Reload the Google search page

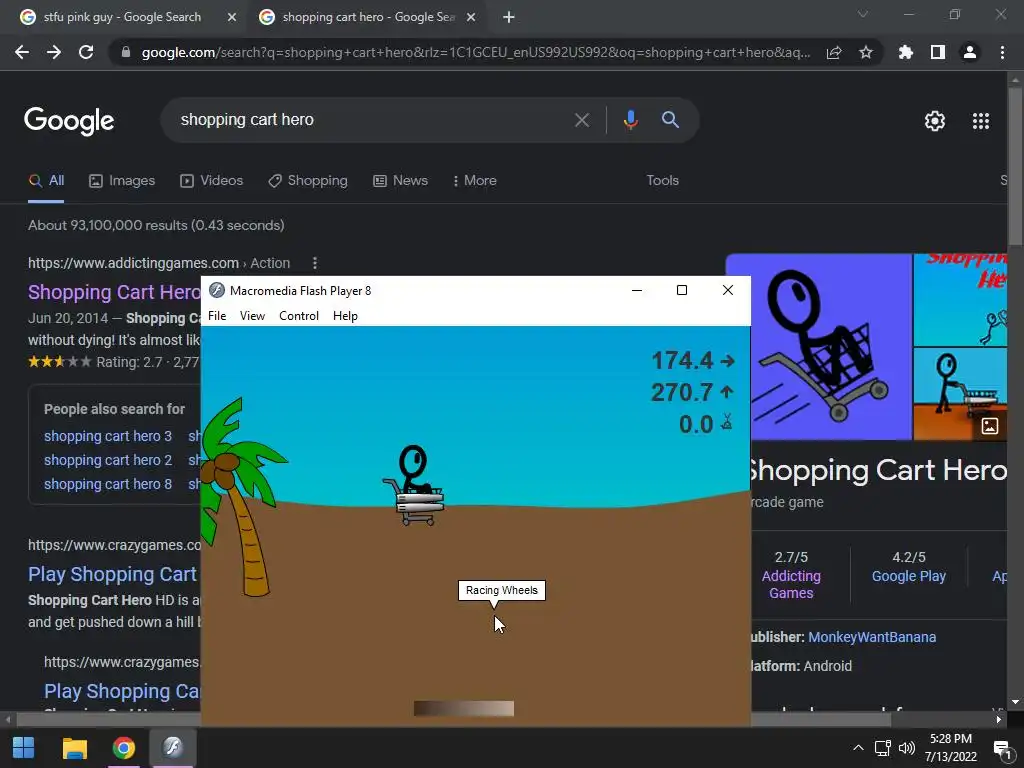pyautogui.click(x=86, y=52)
